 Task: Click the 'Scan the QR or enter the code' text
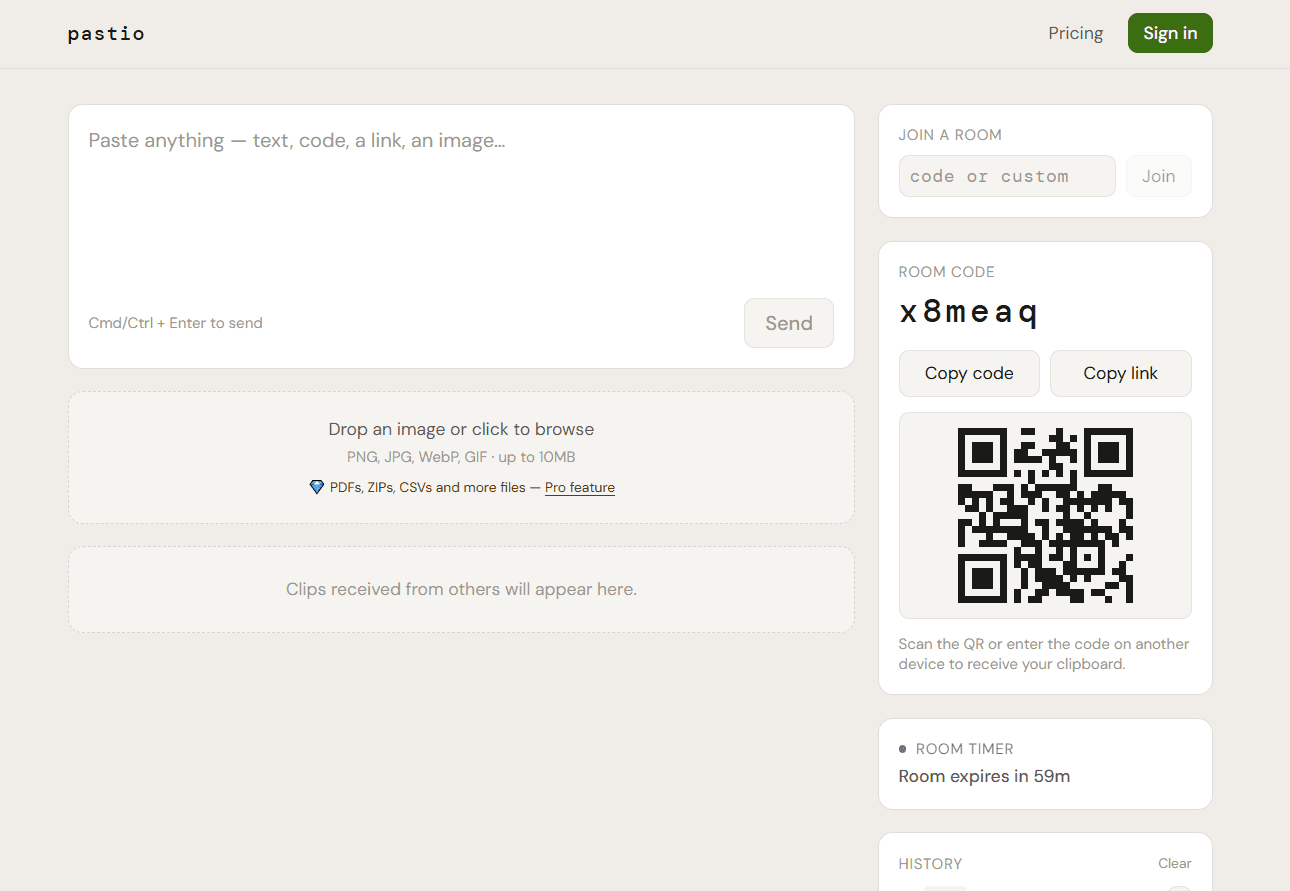(x=1044, y=654)
